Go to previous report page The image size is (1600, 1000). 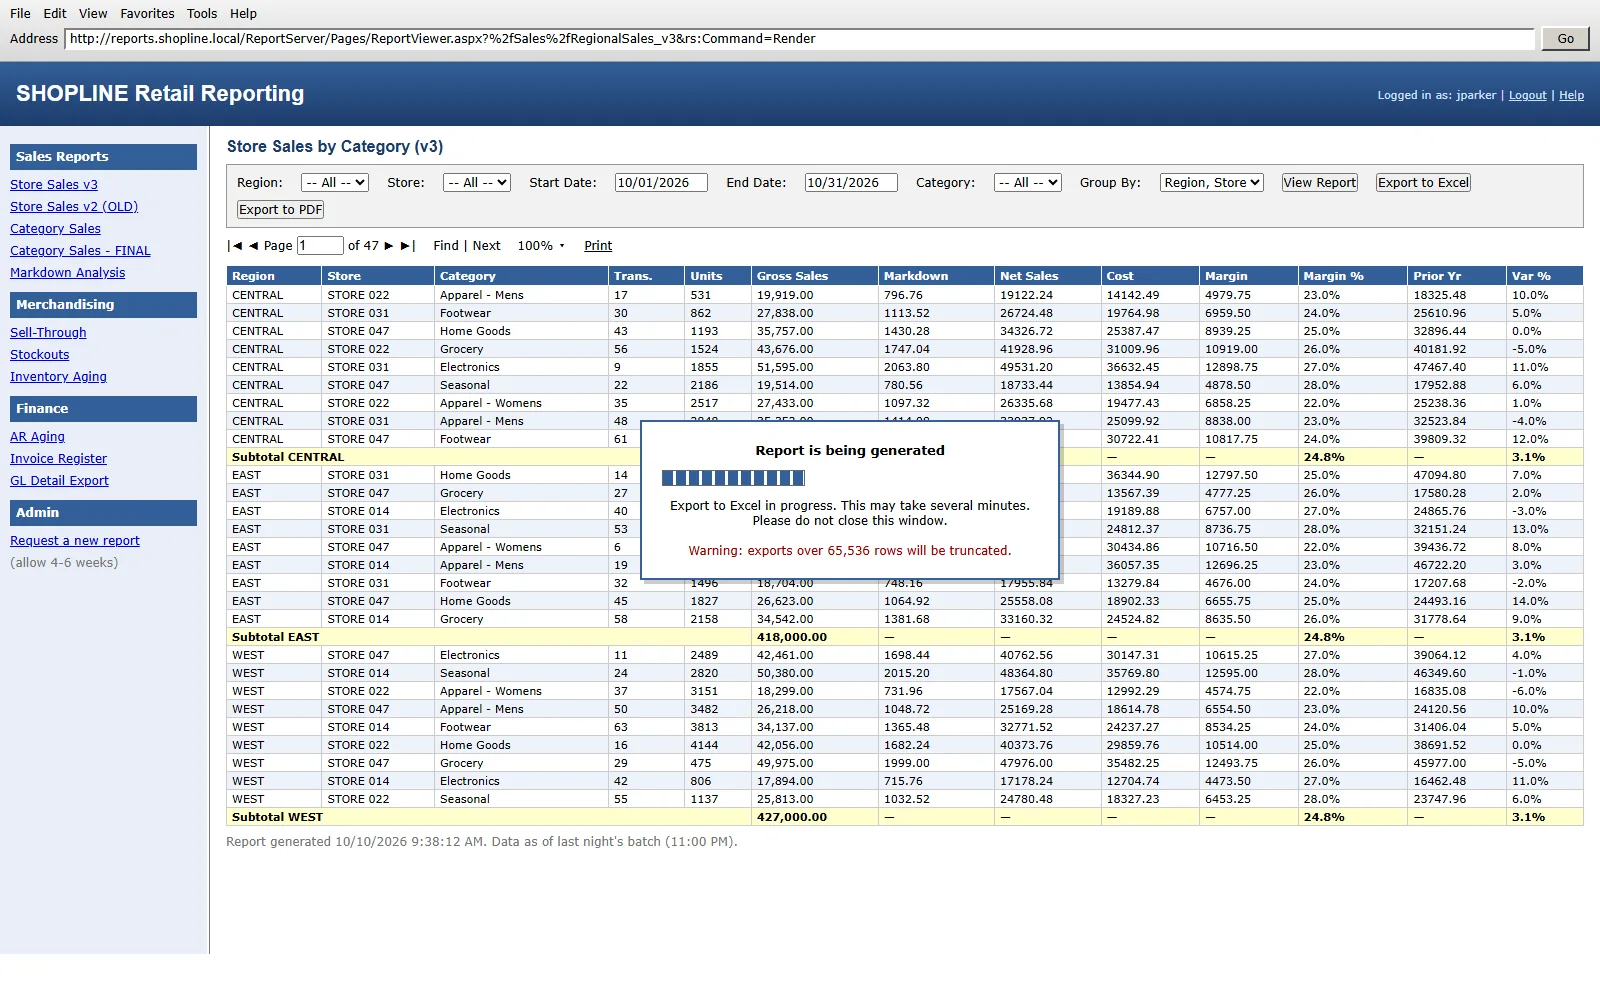tap(253, 246)
